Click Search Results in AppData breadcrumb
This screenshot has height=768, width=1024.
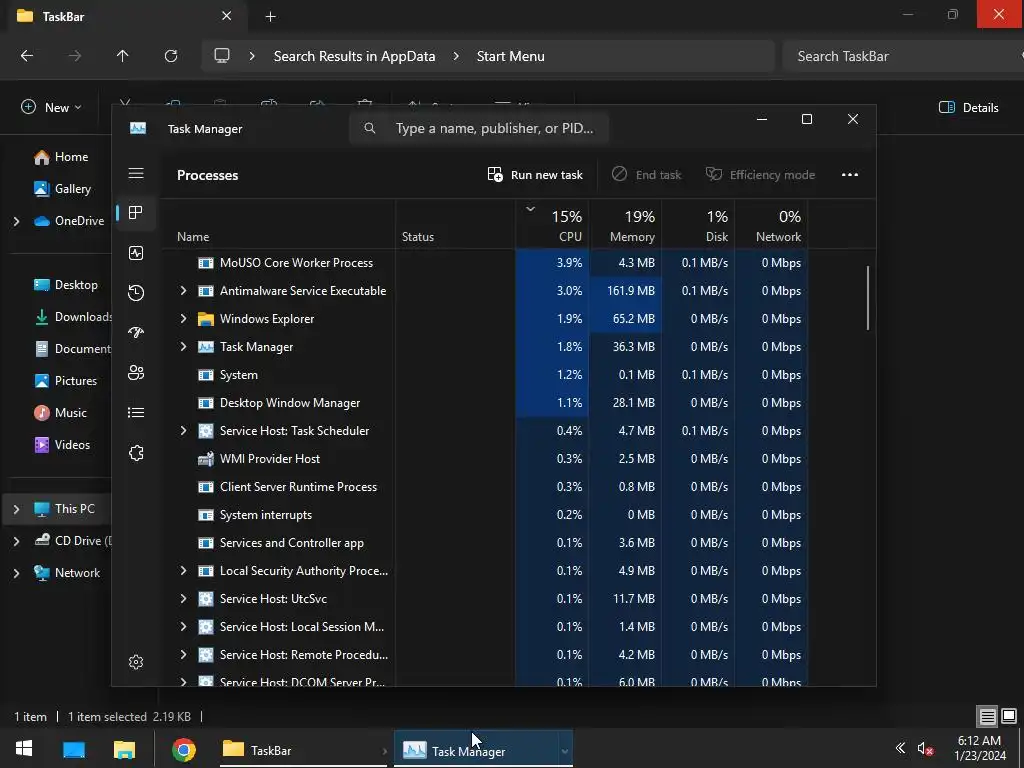[355, 56]
